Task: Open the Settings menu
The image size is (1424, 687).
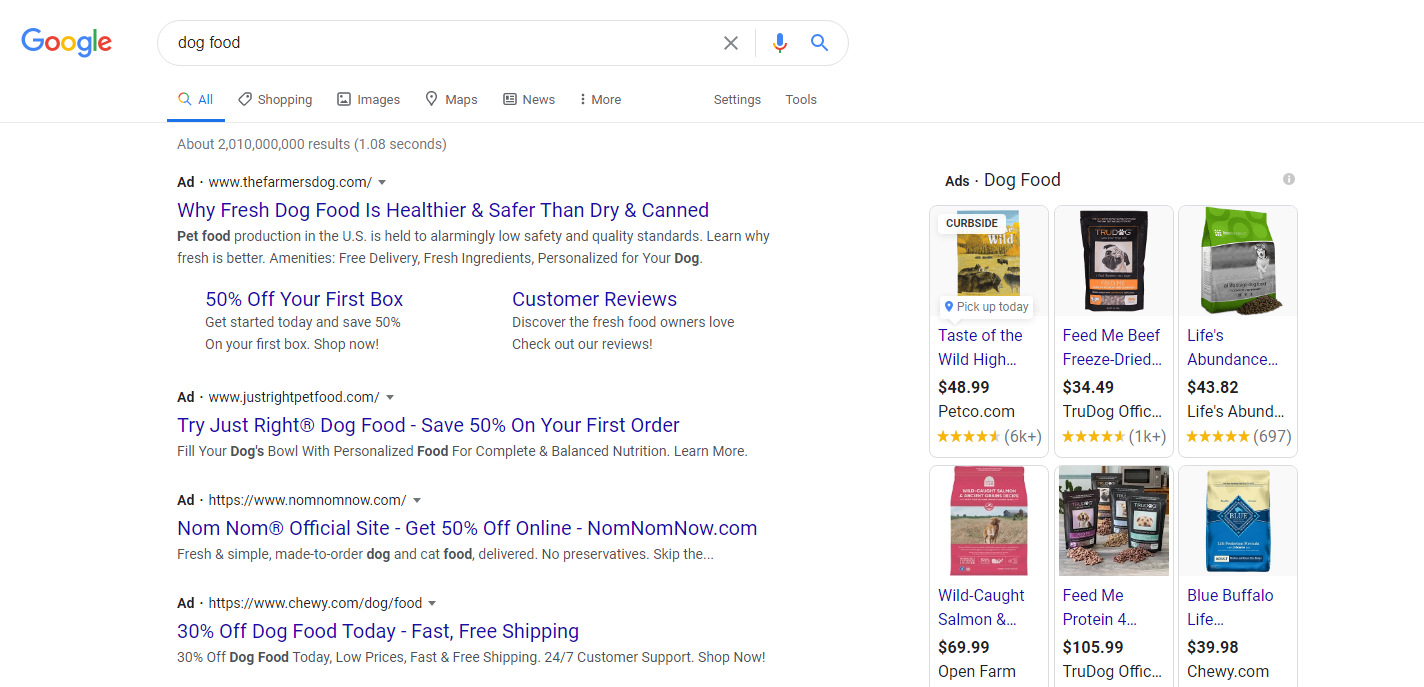Action: click(737, 99)
